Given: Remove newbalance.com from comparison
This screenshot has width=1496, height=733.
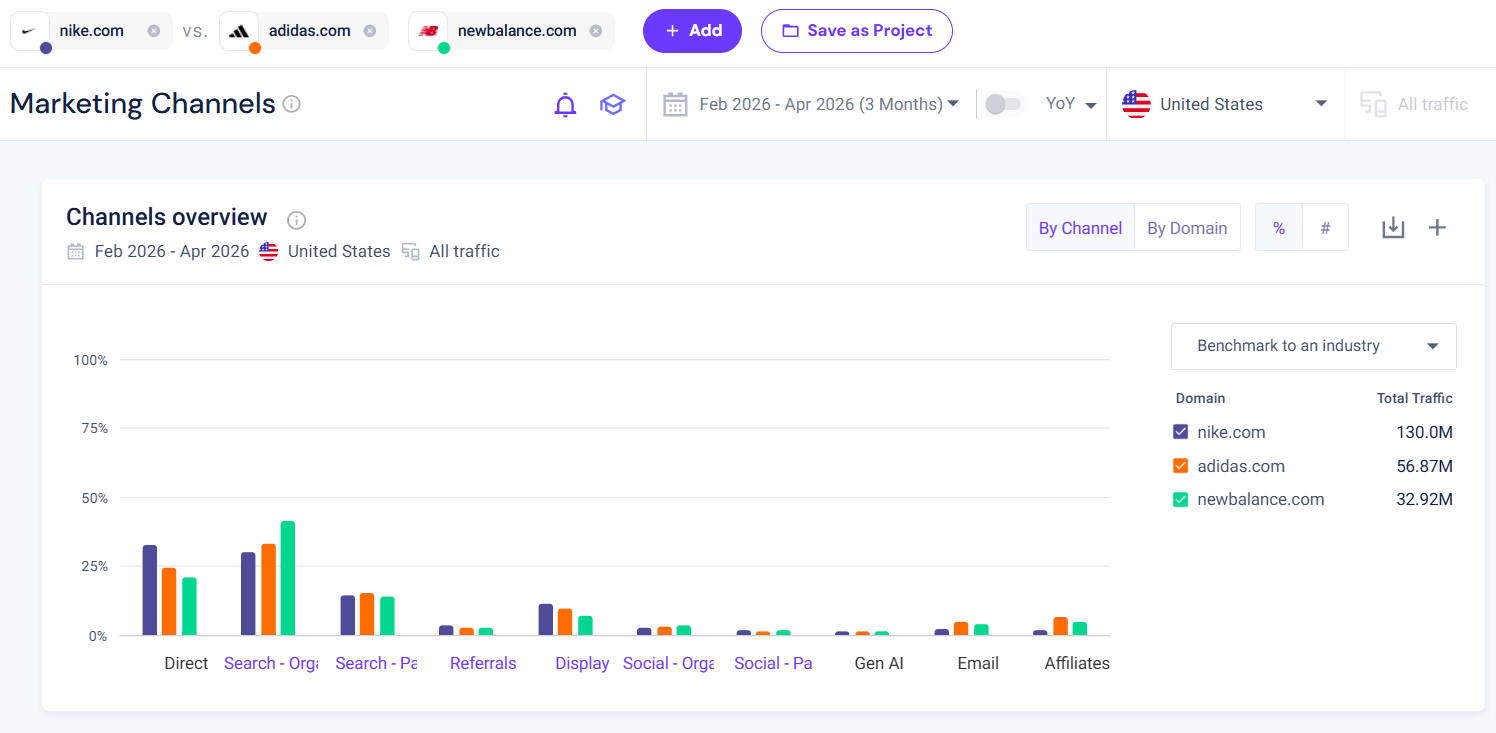Looking at the screenshot, I should pos(595,31).
